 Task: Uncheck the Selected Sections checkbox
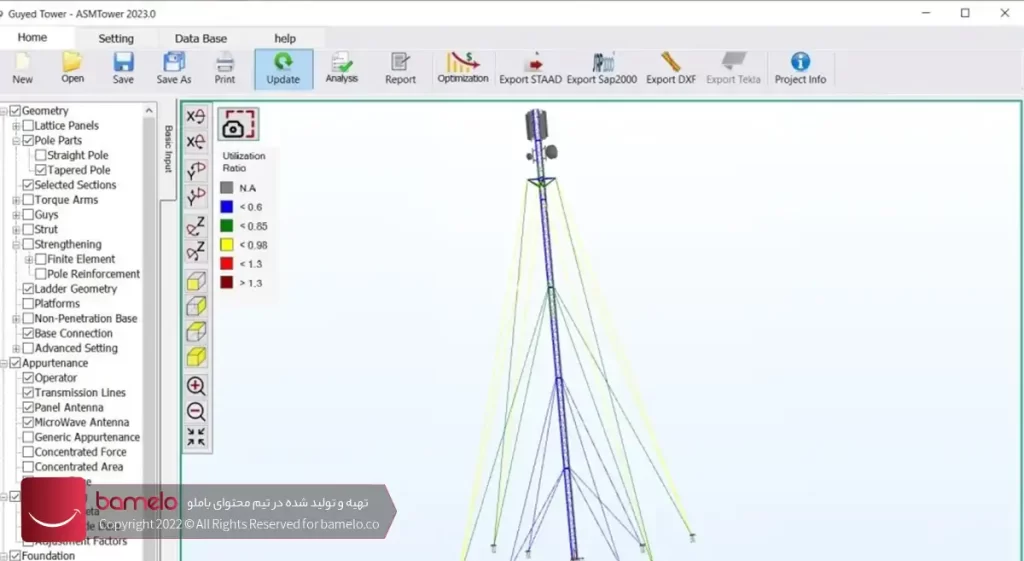point(28,185)
